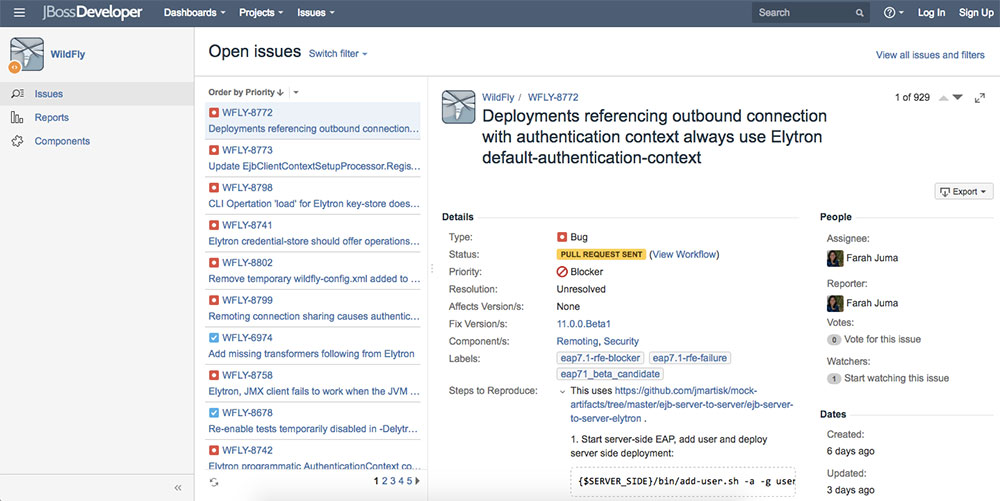Click the Reports chart icon in sidebar

coord(17,117)
